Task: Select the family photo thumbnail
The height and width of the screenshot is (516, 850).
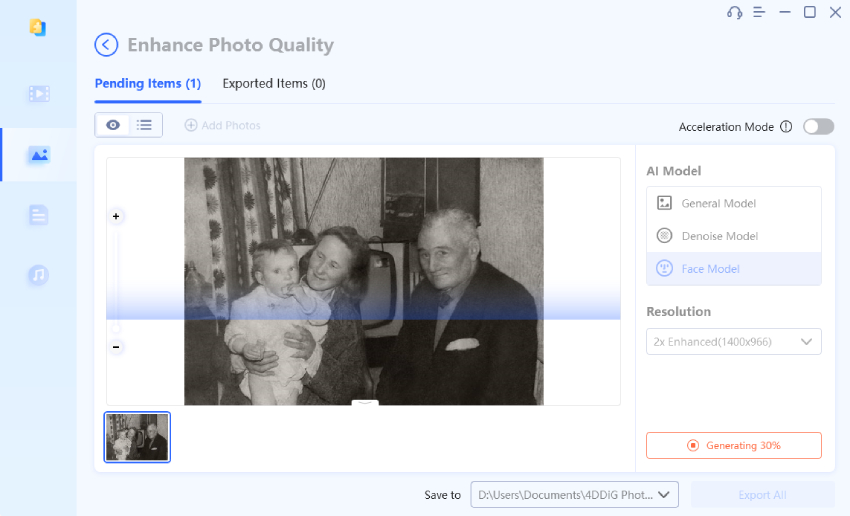Action: (137, 437)
